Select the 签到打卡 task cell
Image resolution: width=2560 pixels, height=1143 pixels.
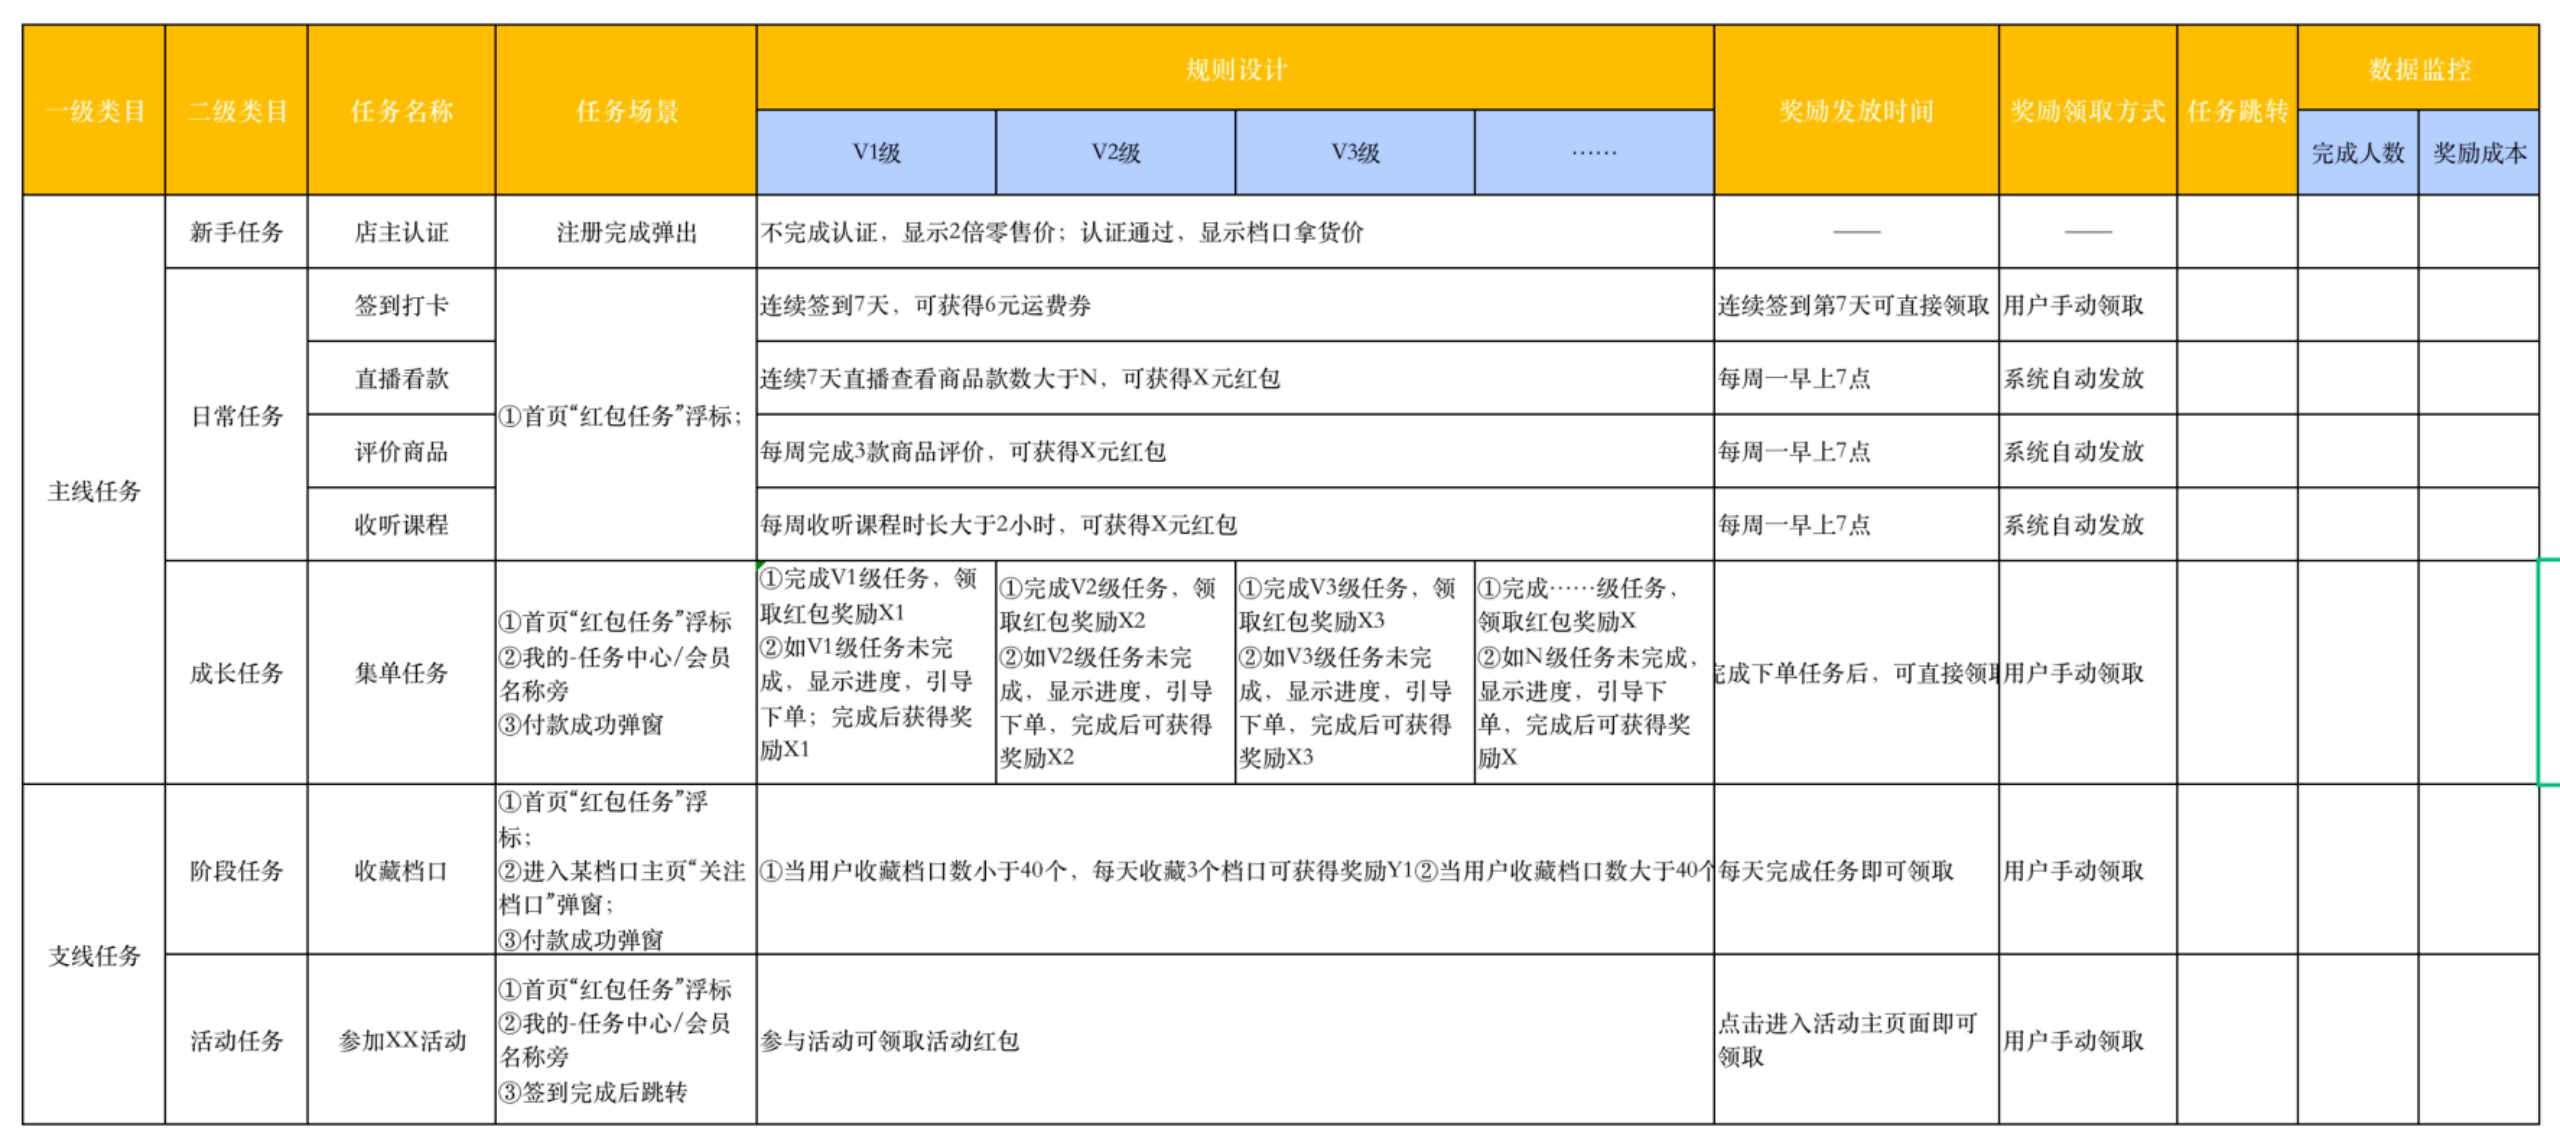(x=401, y=305)
